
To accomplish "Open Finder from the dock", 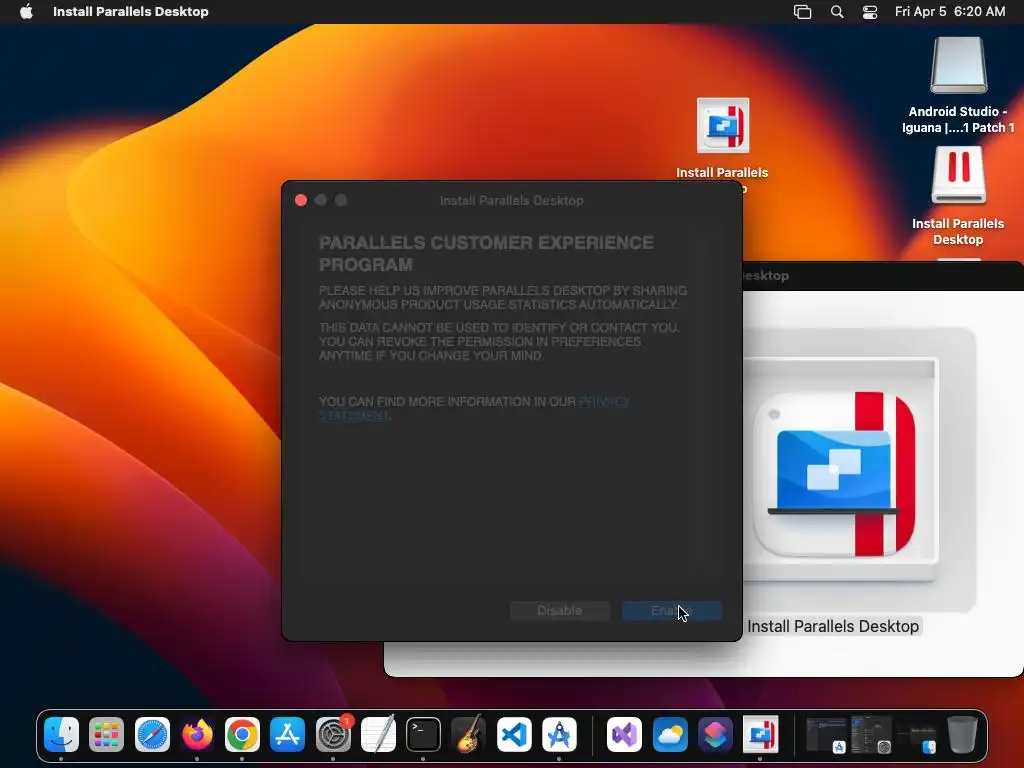I will click(x=61, y=735).
